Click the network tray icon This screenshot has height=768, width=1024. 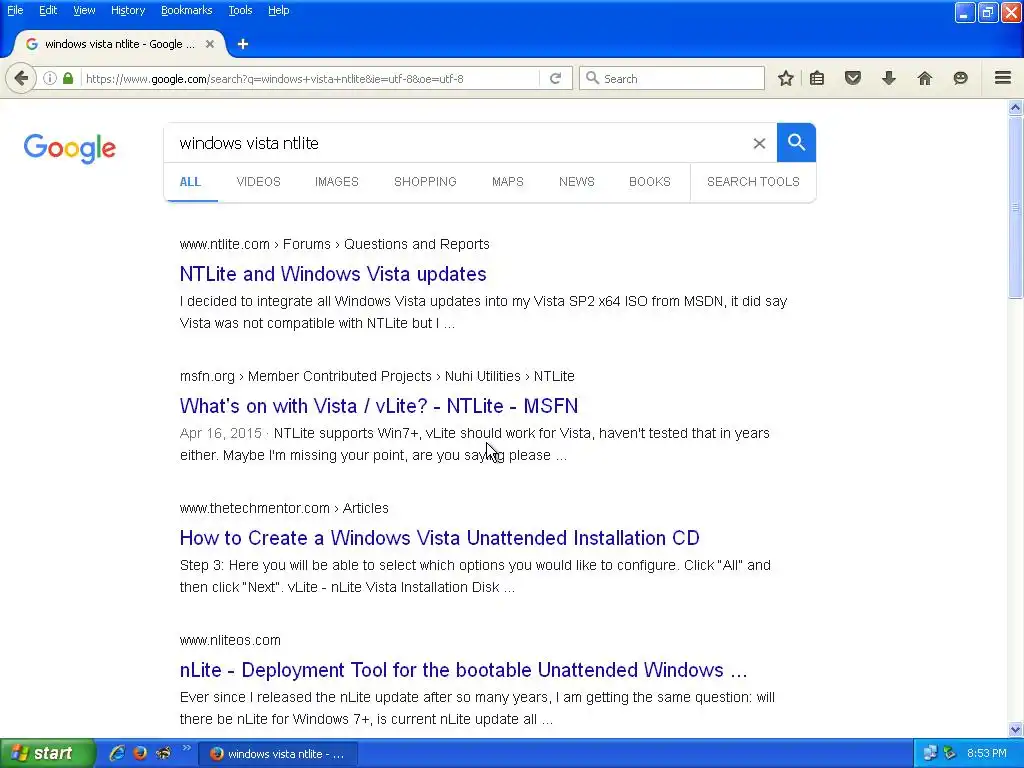(x=930, y=753)
